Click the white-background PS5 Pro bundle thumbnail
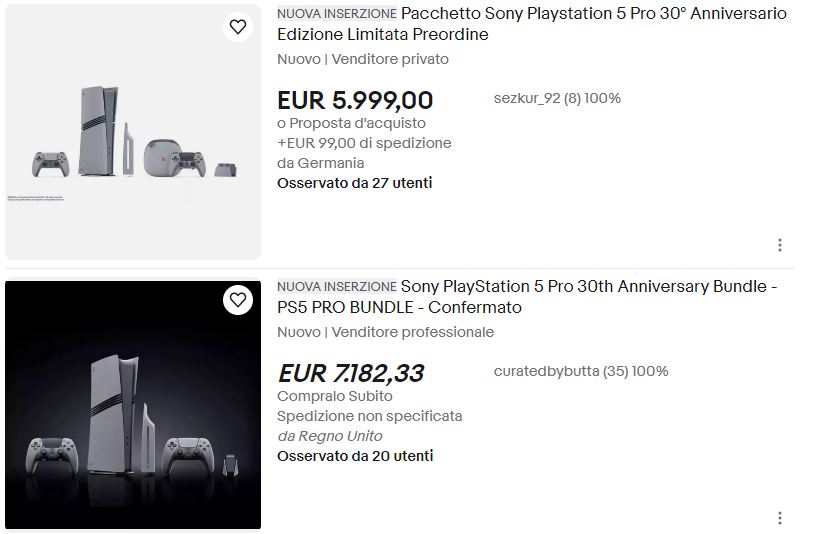The height and width of the screenshot is (534, 837). pos(133,132)
